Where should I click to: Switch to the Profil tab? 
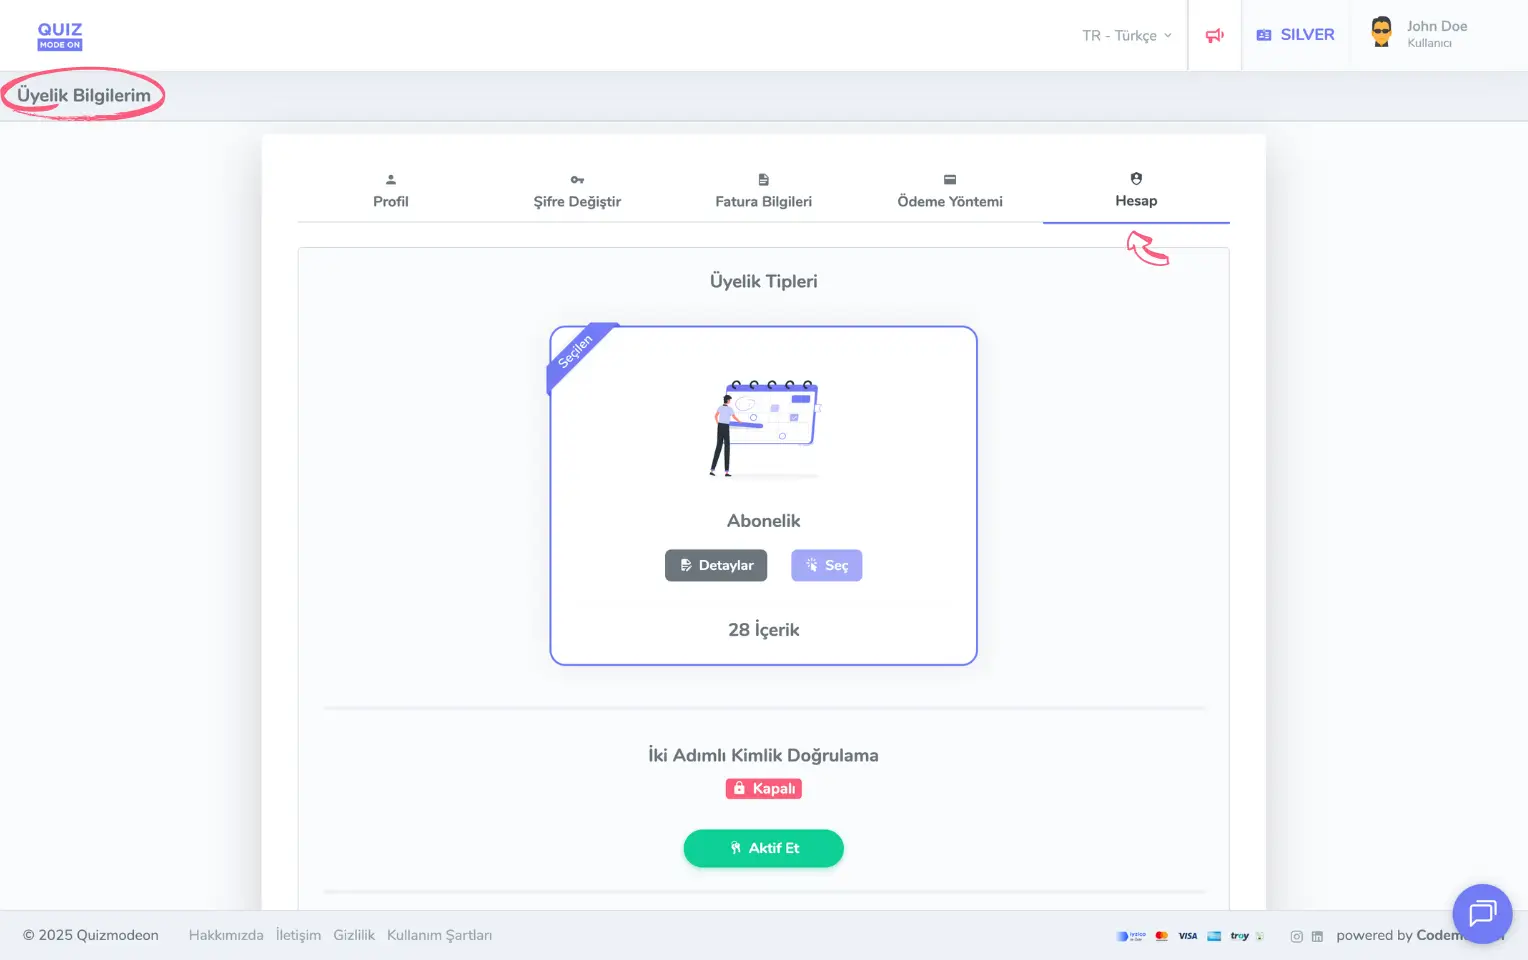click(390, 191)
